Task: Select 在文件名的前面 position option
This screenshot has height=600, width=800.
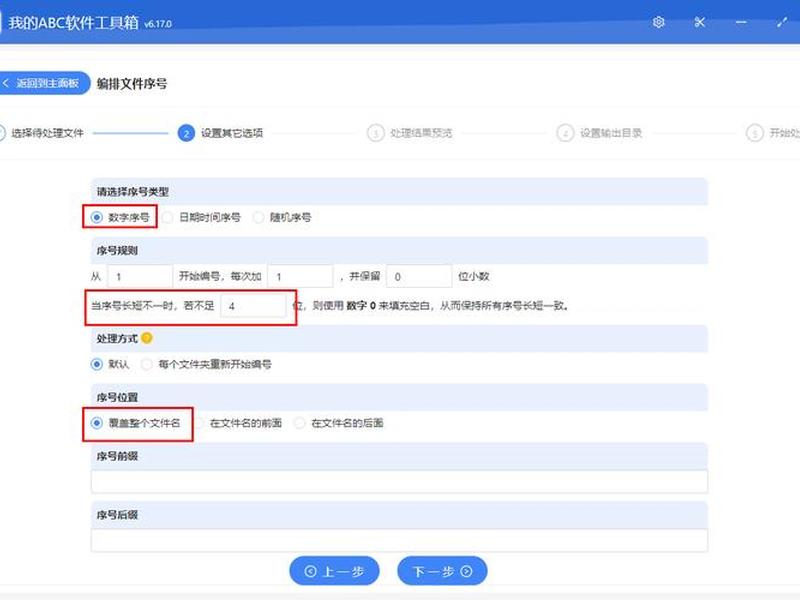Action: click(x=237, y=423)
